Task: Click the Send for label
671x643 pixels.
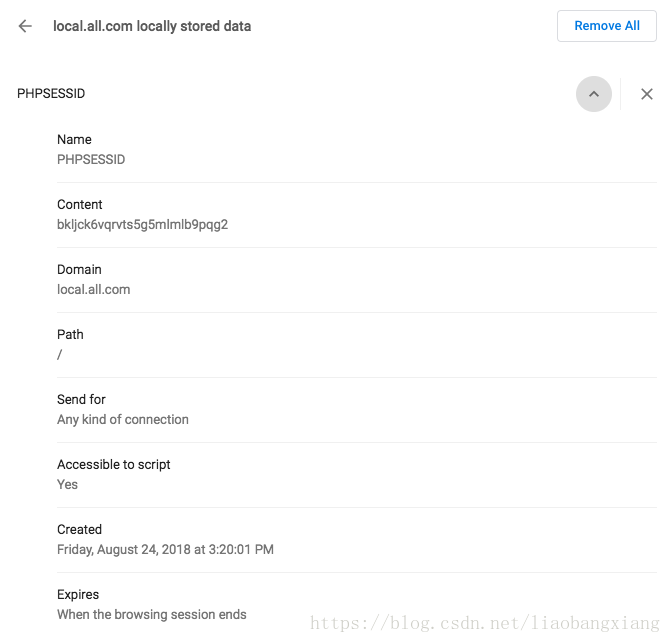Action: point(81,399)
